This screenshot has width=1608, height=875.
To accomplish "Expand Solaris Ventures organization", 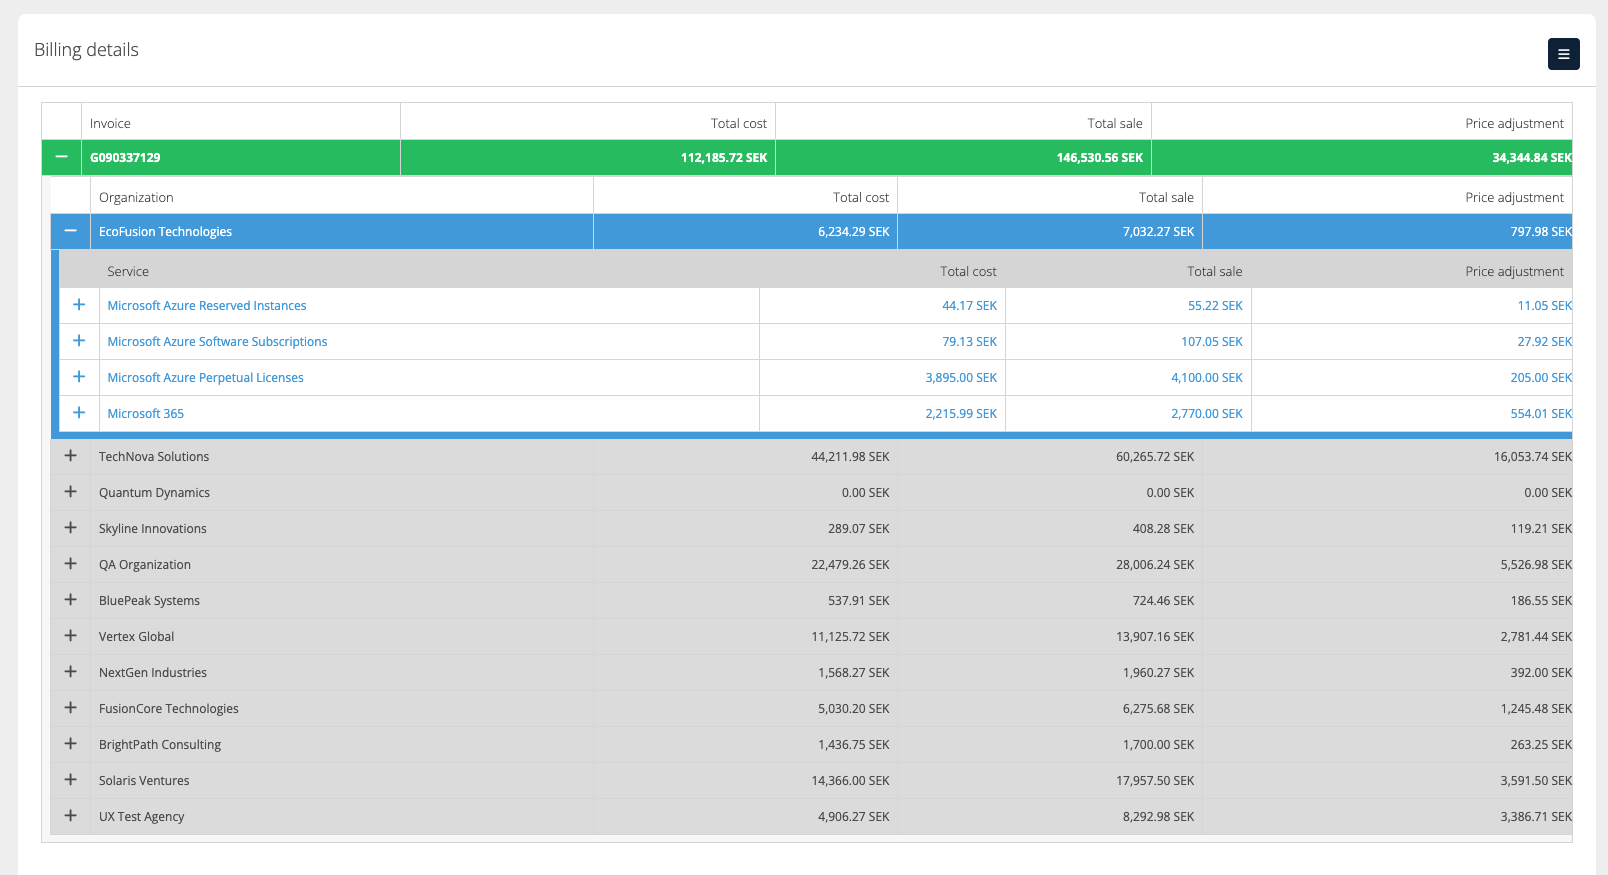I will [x=70, y=780].
